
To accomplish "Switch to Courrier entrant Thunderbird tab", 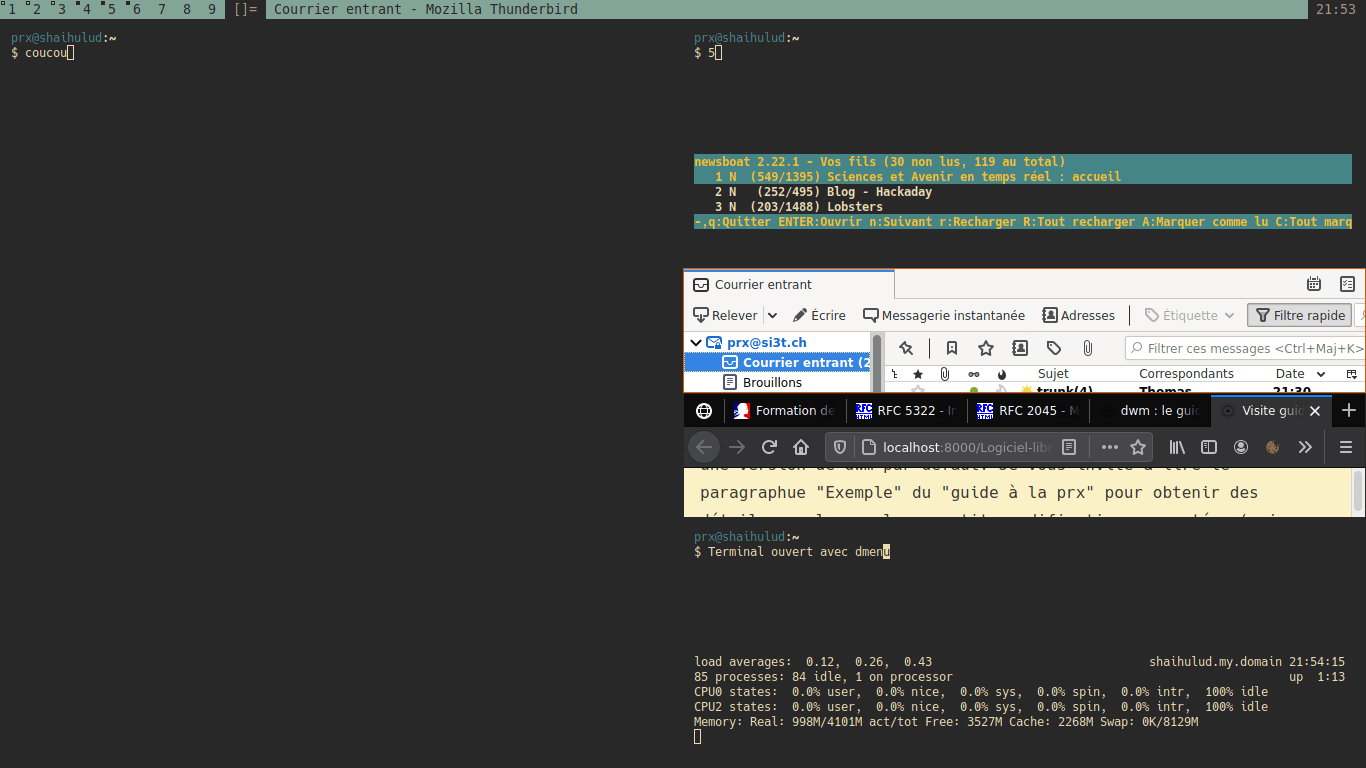I will tap(790, 284).
